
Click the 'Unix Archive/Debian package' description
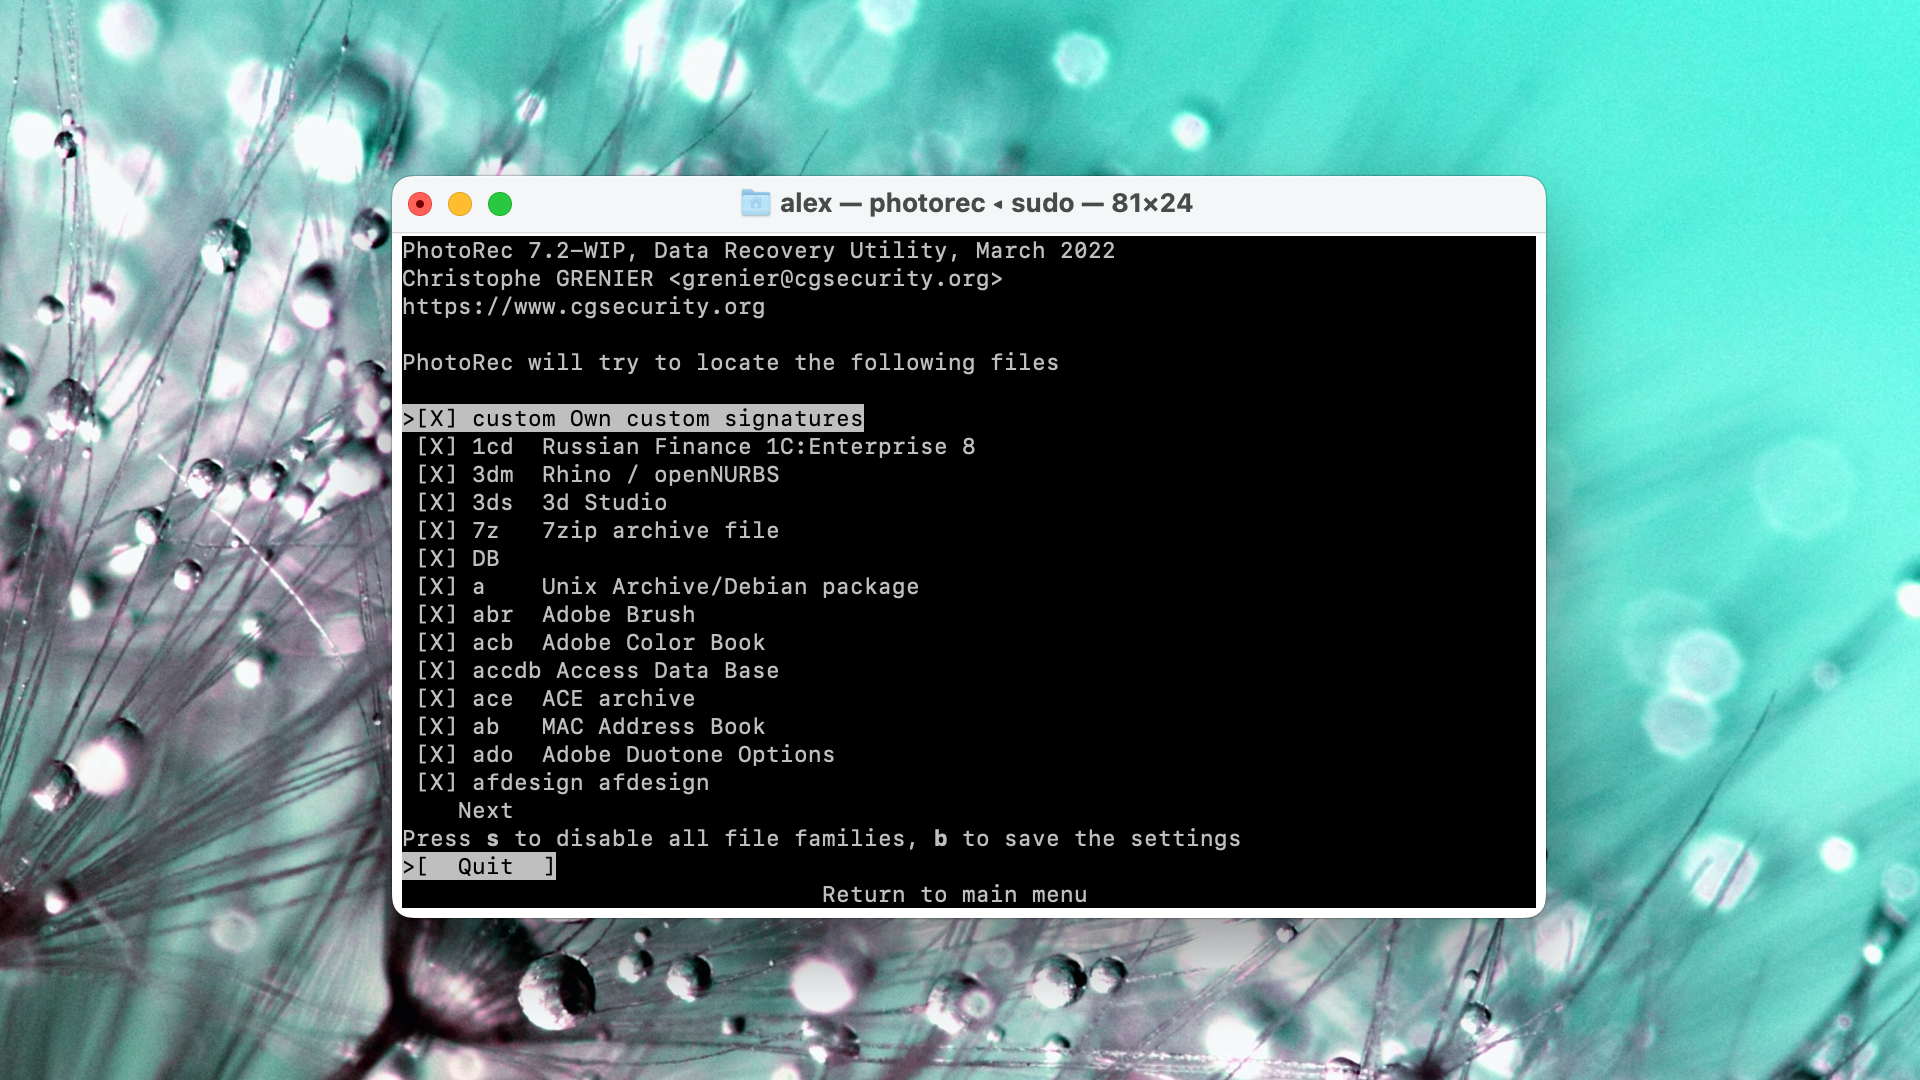pos(730,586)
